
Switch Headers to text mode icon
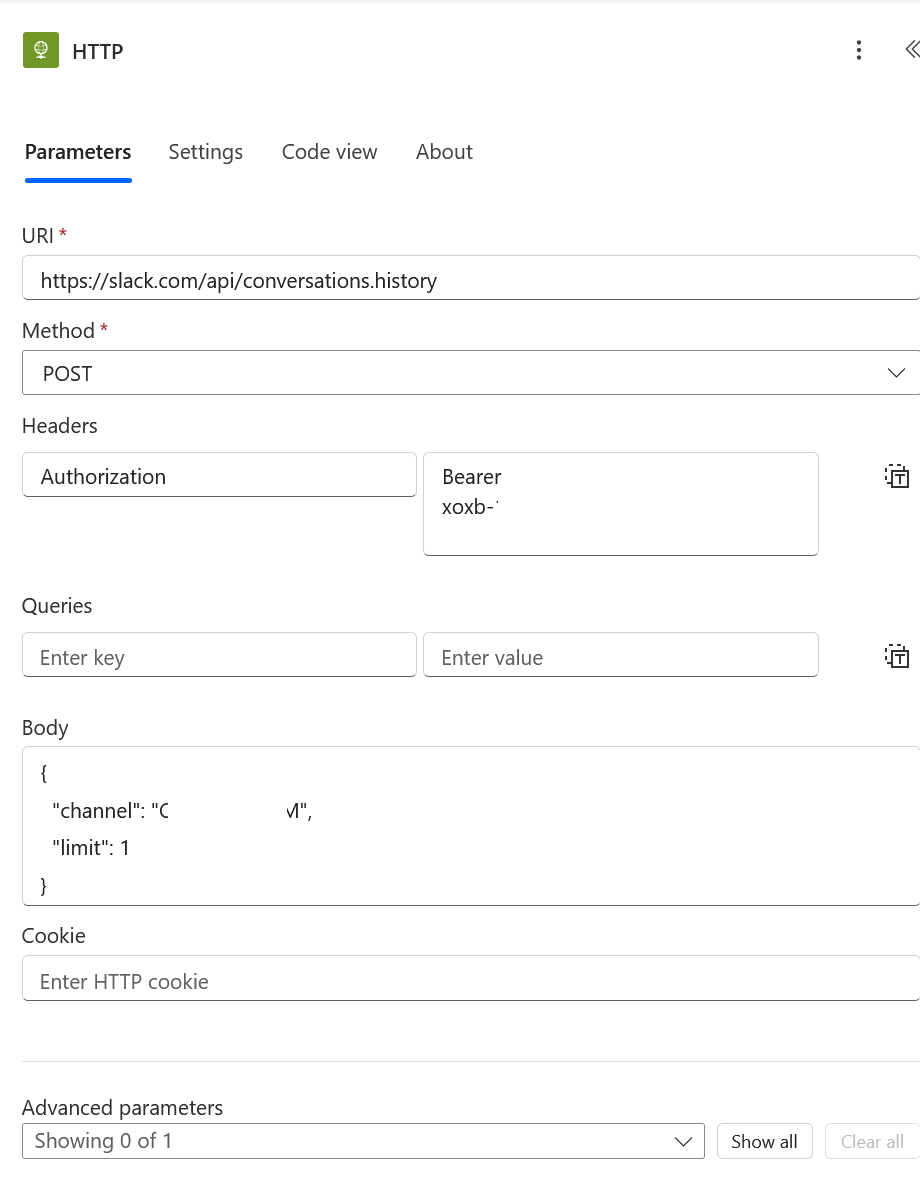(x=896, y=476)
